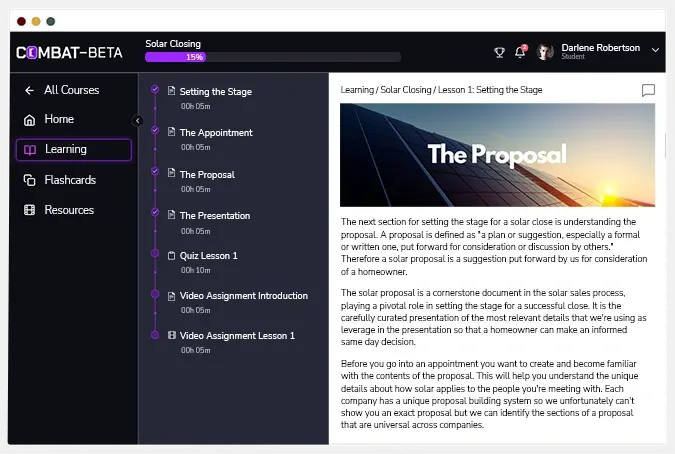Open Video Assignment Introduction lesson

(x=243, y=296)
